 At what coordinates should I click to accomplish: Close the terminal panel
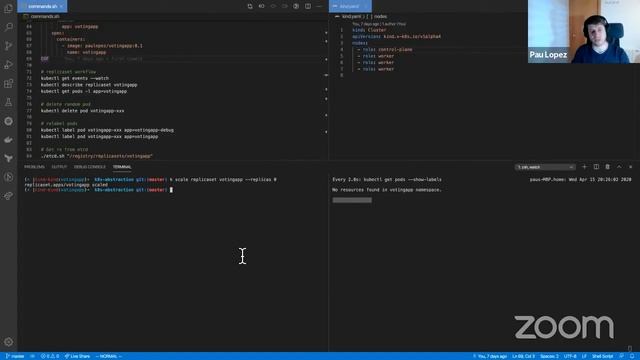[x=630, y=167]
